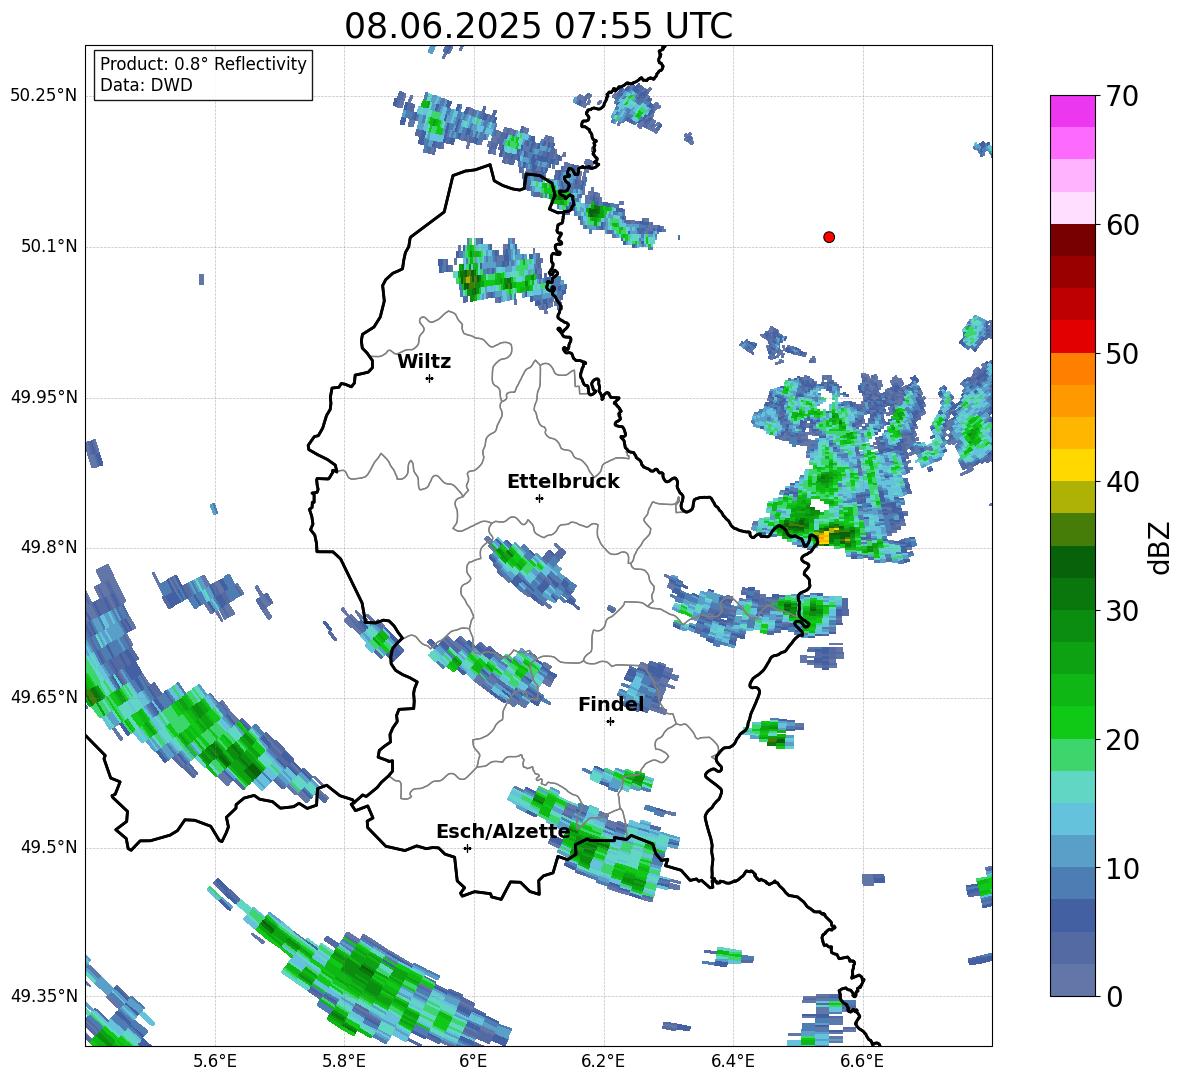Click the 50.25°N latitude label

44,96
